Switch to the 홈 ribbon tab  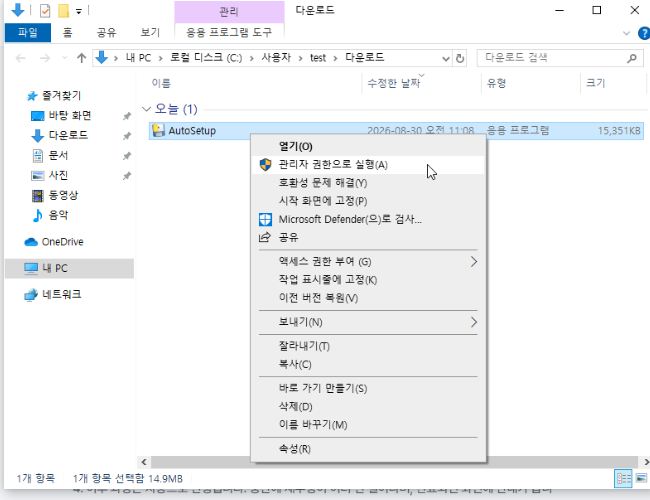[68, 32]
